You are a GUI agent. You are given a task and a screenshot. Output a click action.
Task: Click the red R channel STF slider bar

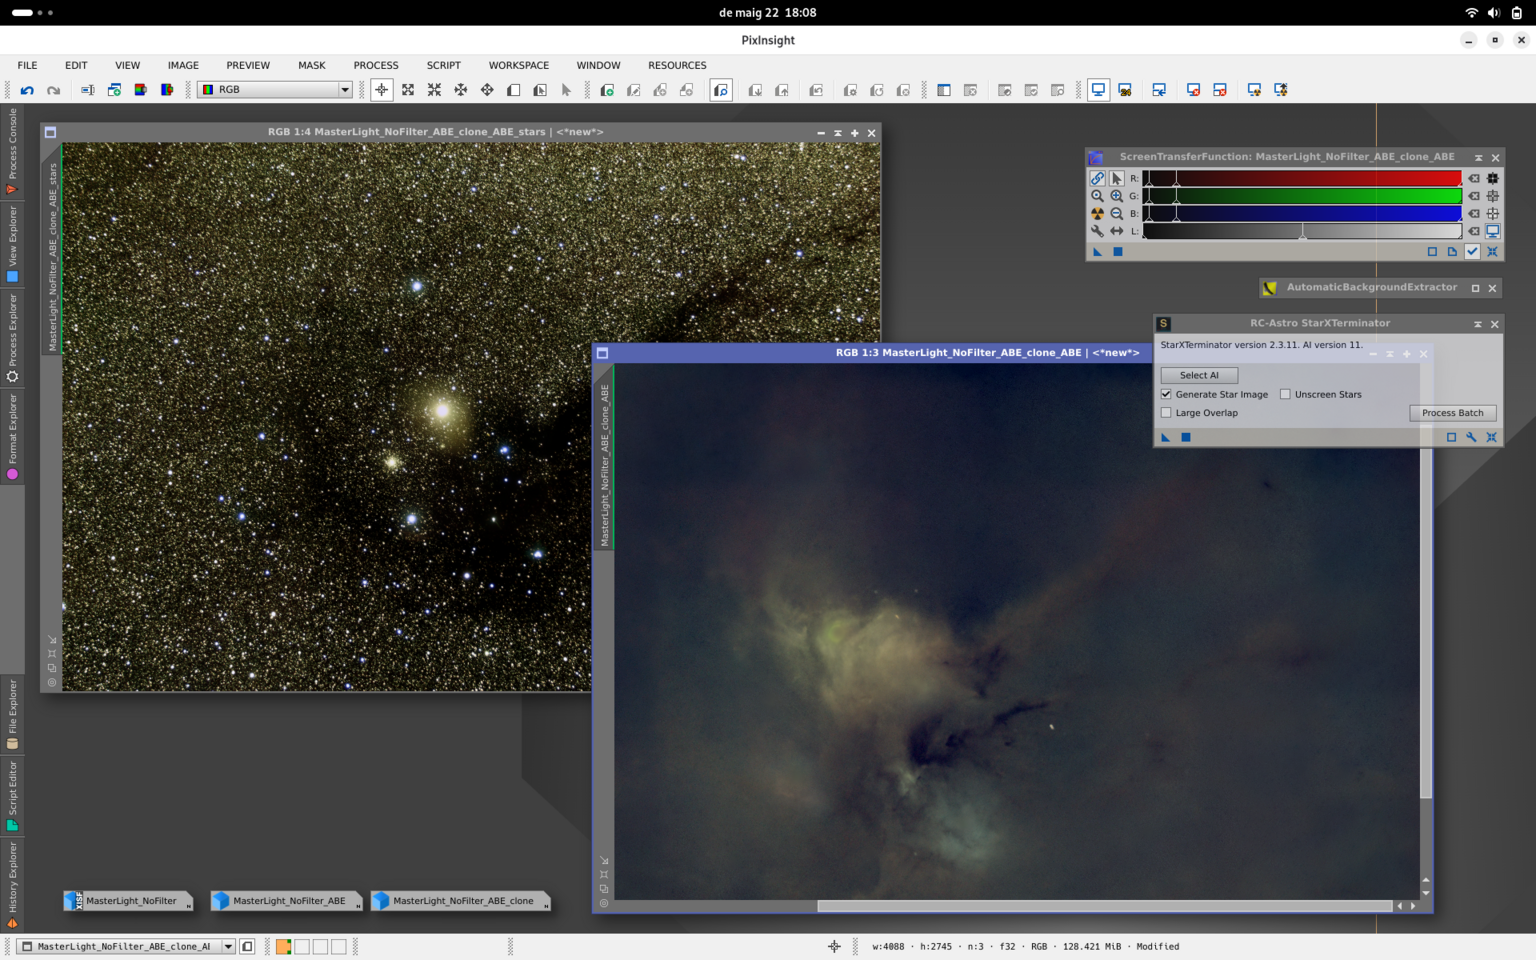(1302, 178)
